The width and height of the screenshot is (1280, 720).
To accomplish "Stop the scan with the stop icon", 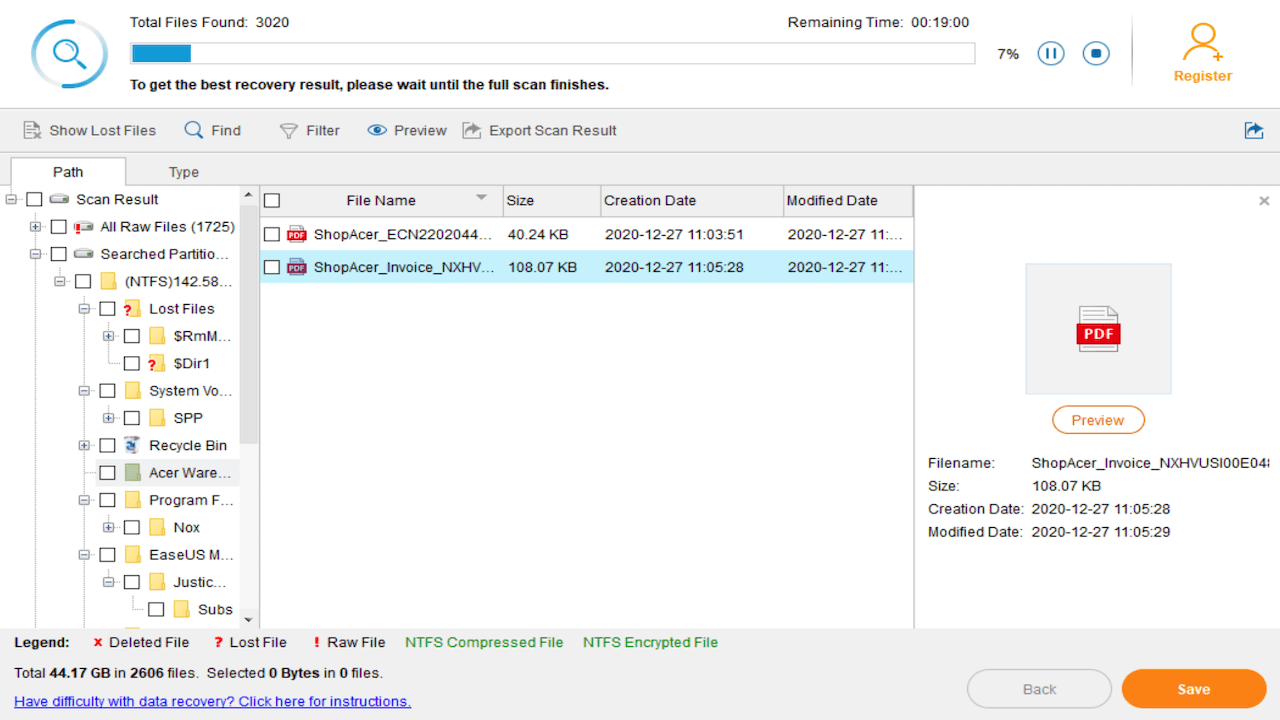I will coord(1096,54).
